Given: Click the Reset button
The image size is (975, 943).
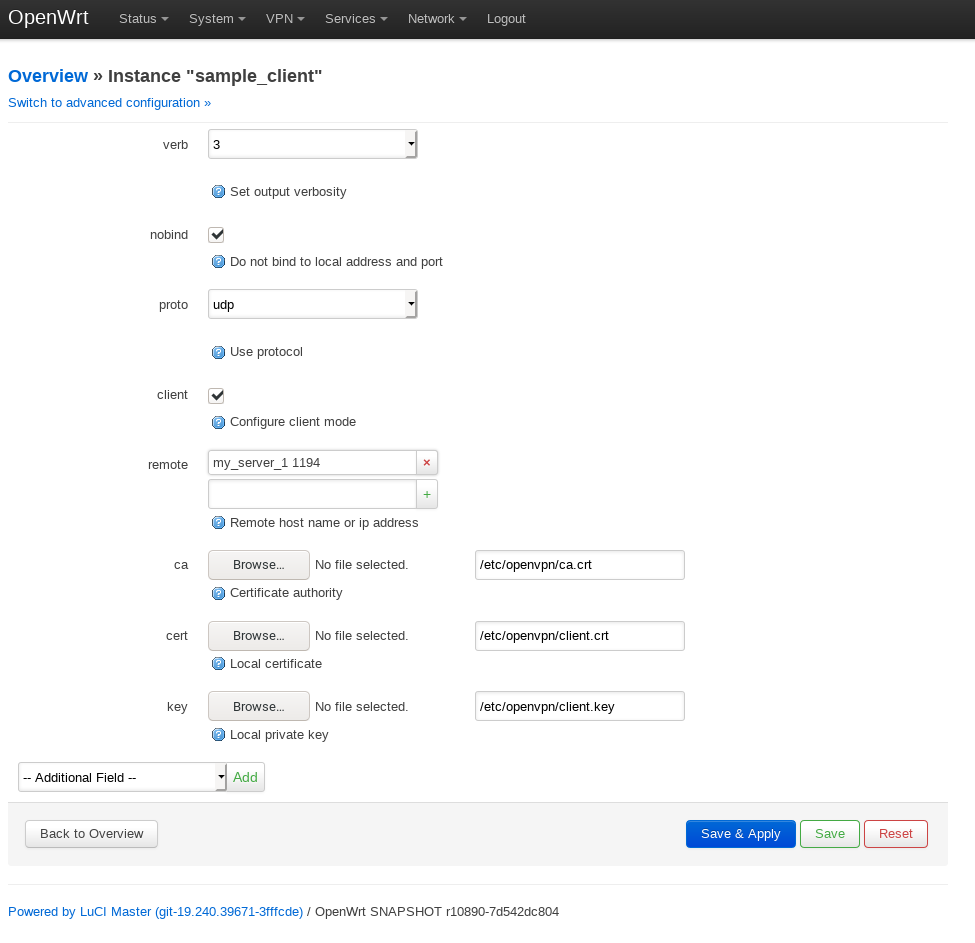Looking at the screenshot, I should (x=896, y=834).
